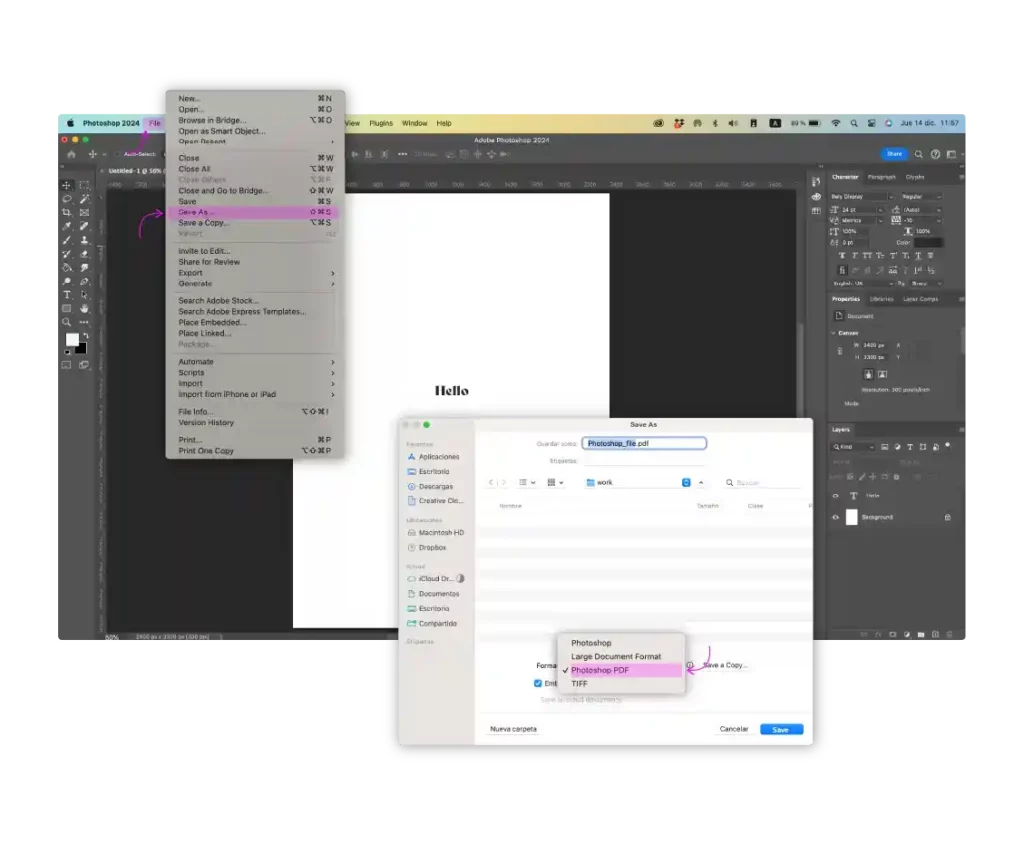Swap foreground and background colors arrow

coord(86,336)
